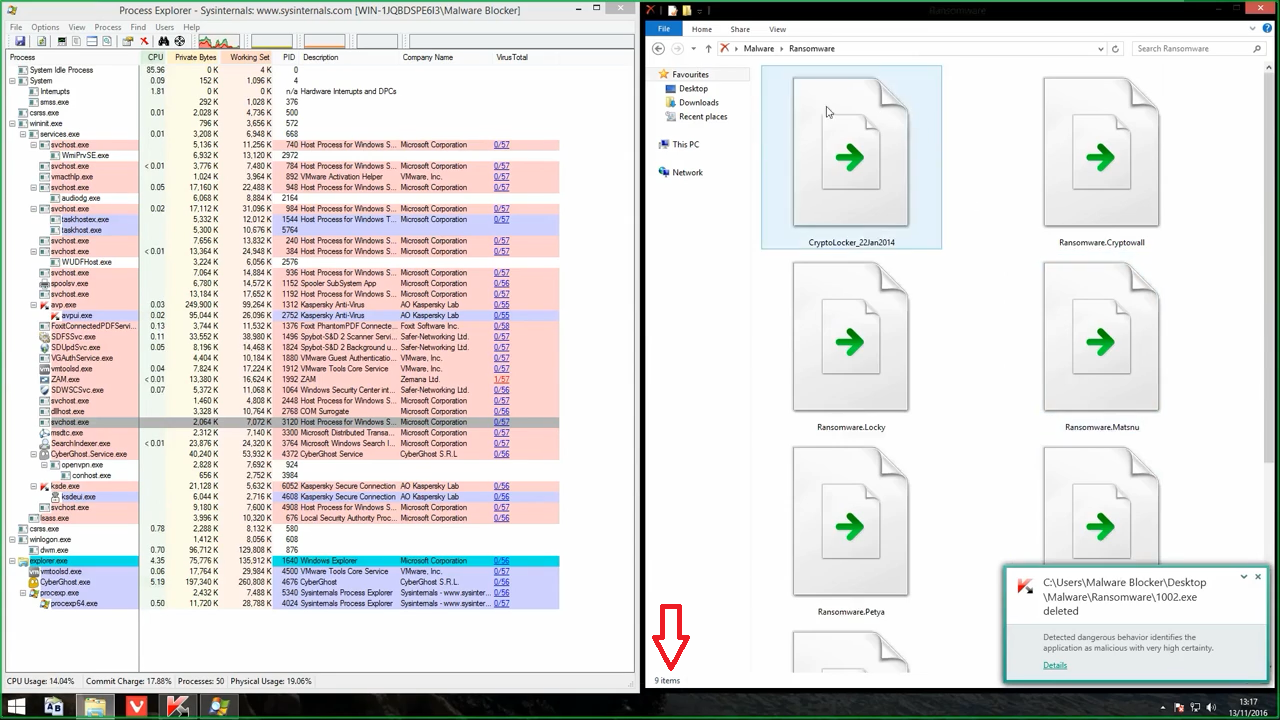Viewport: 1280px width, 720px height.
Task: Open Process Explorer taskbar icon
Action: coord(219,706)
